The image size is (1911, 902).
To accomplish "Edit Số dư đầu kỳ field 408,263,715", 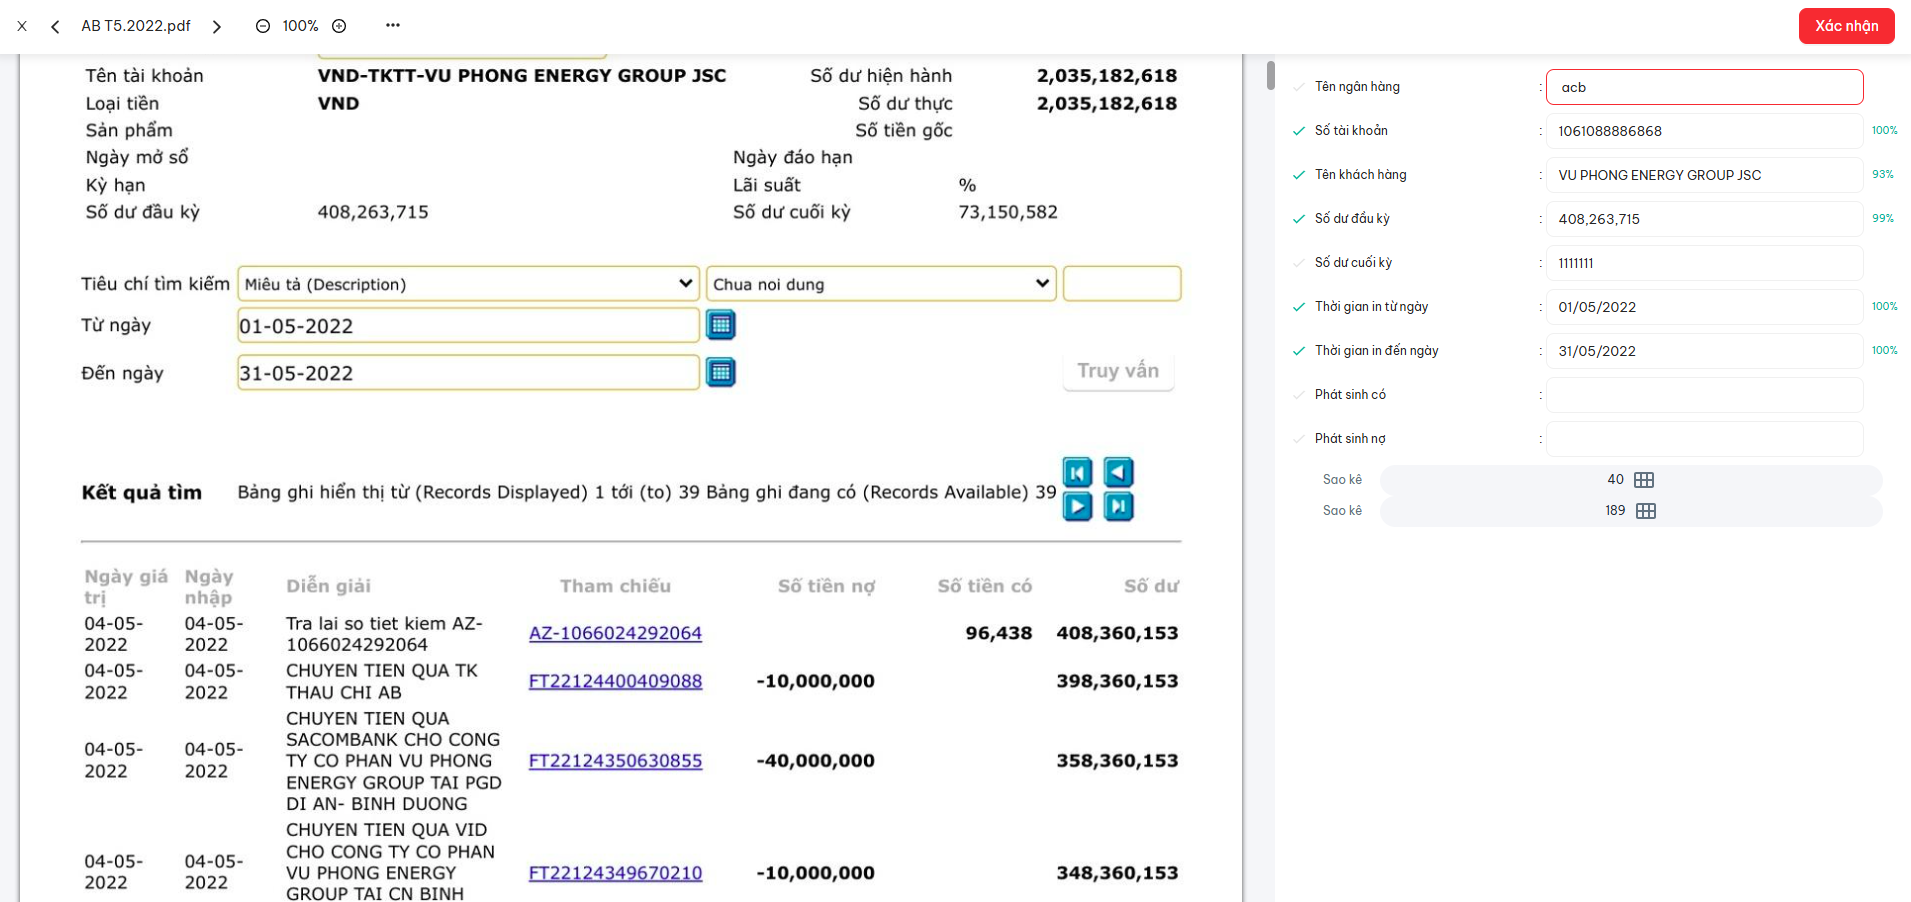I will pos(1704,219).
